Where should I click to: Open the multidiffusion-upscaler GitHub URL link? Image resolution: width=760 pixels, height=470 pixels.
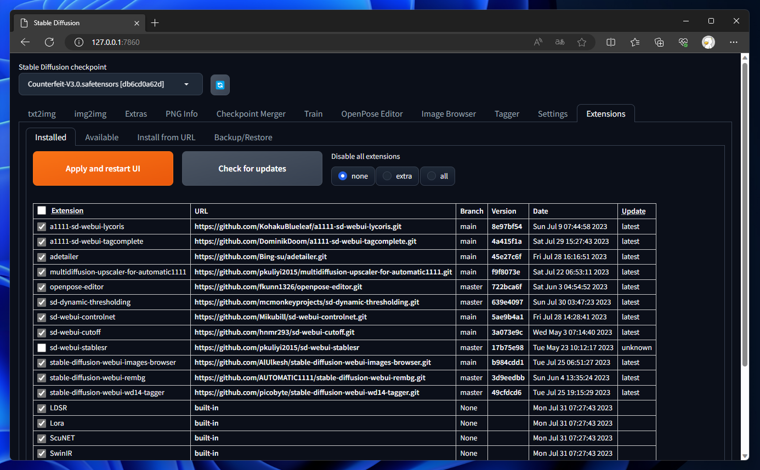click(x=323, y=272)
